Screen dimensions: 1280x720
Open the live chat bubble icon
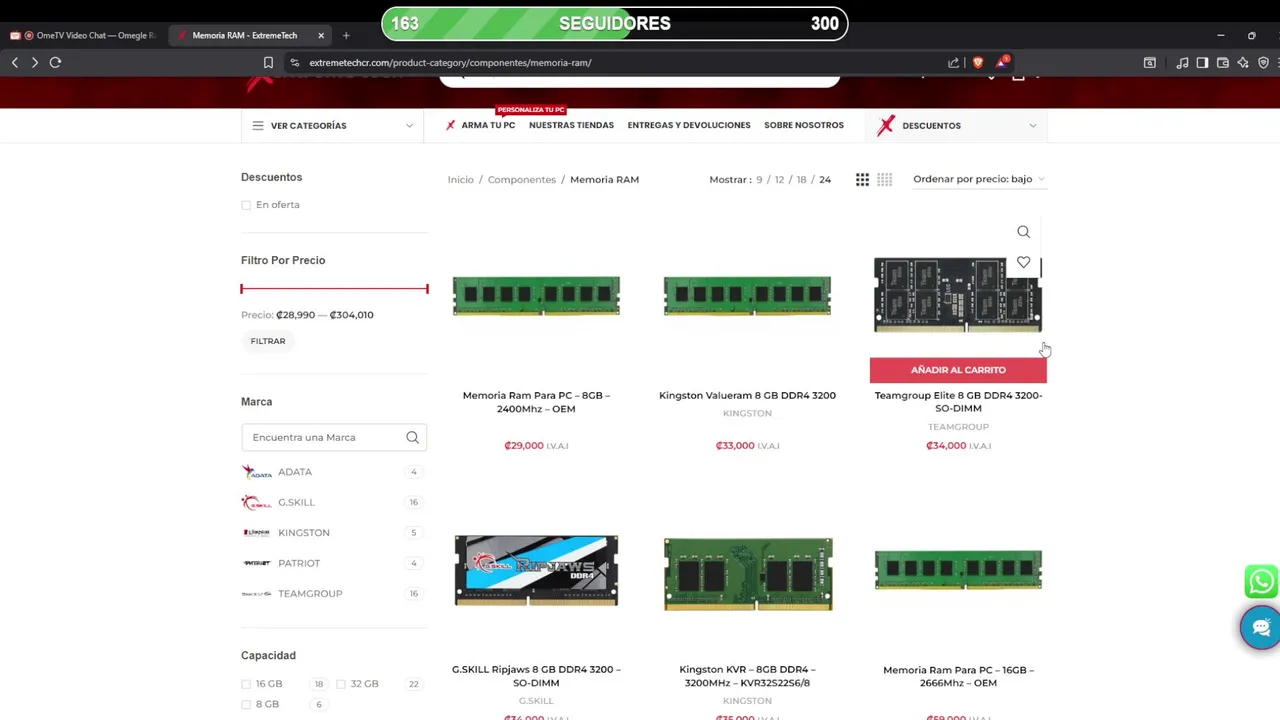pyautogui.click(x=1260, y=628)
